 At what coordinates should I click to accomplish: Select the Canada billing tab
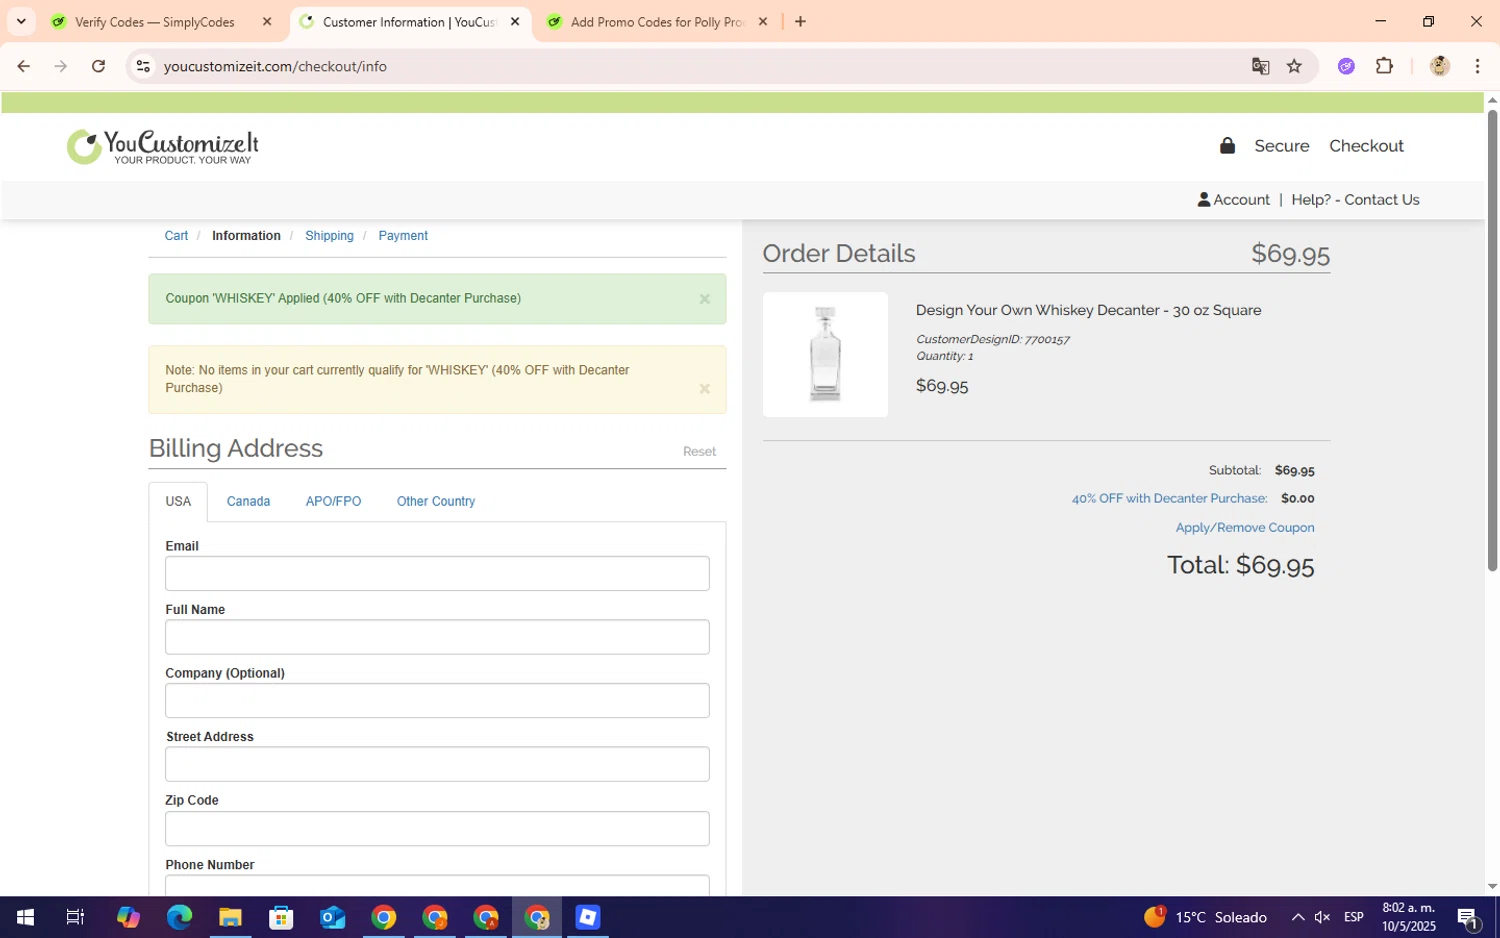[x=248, y=501]
